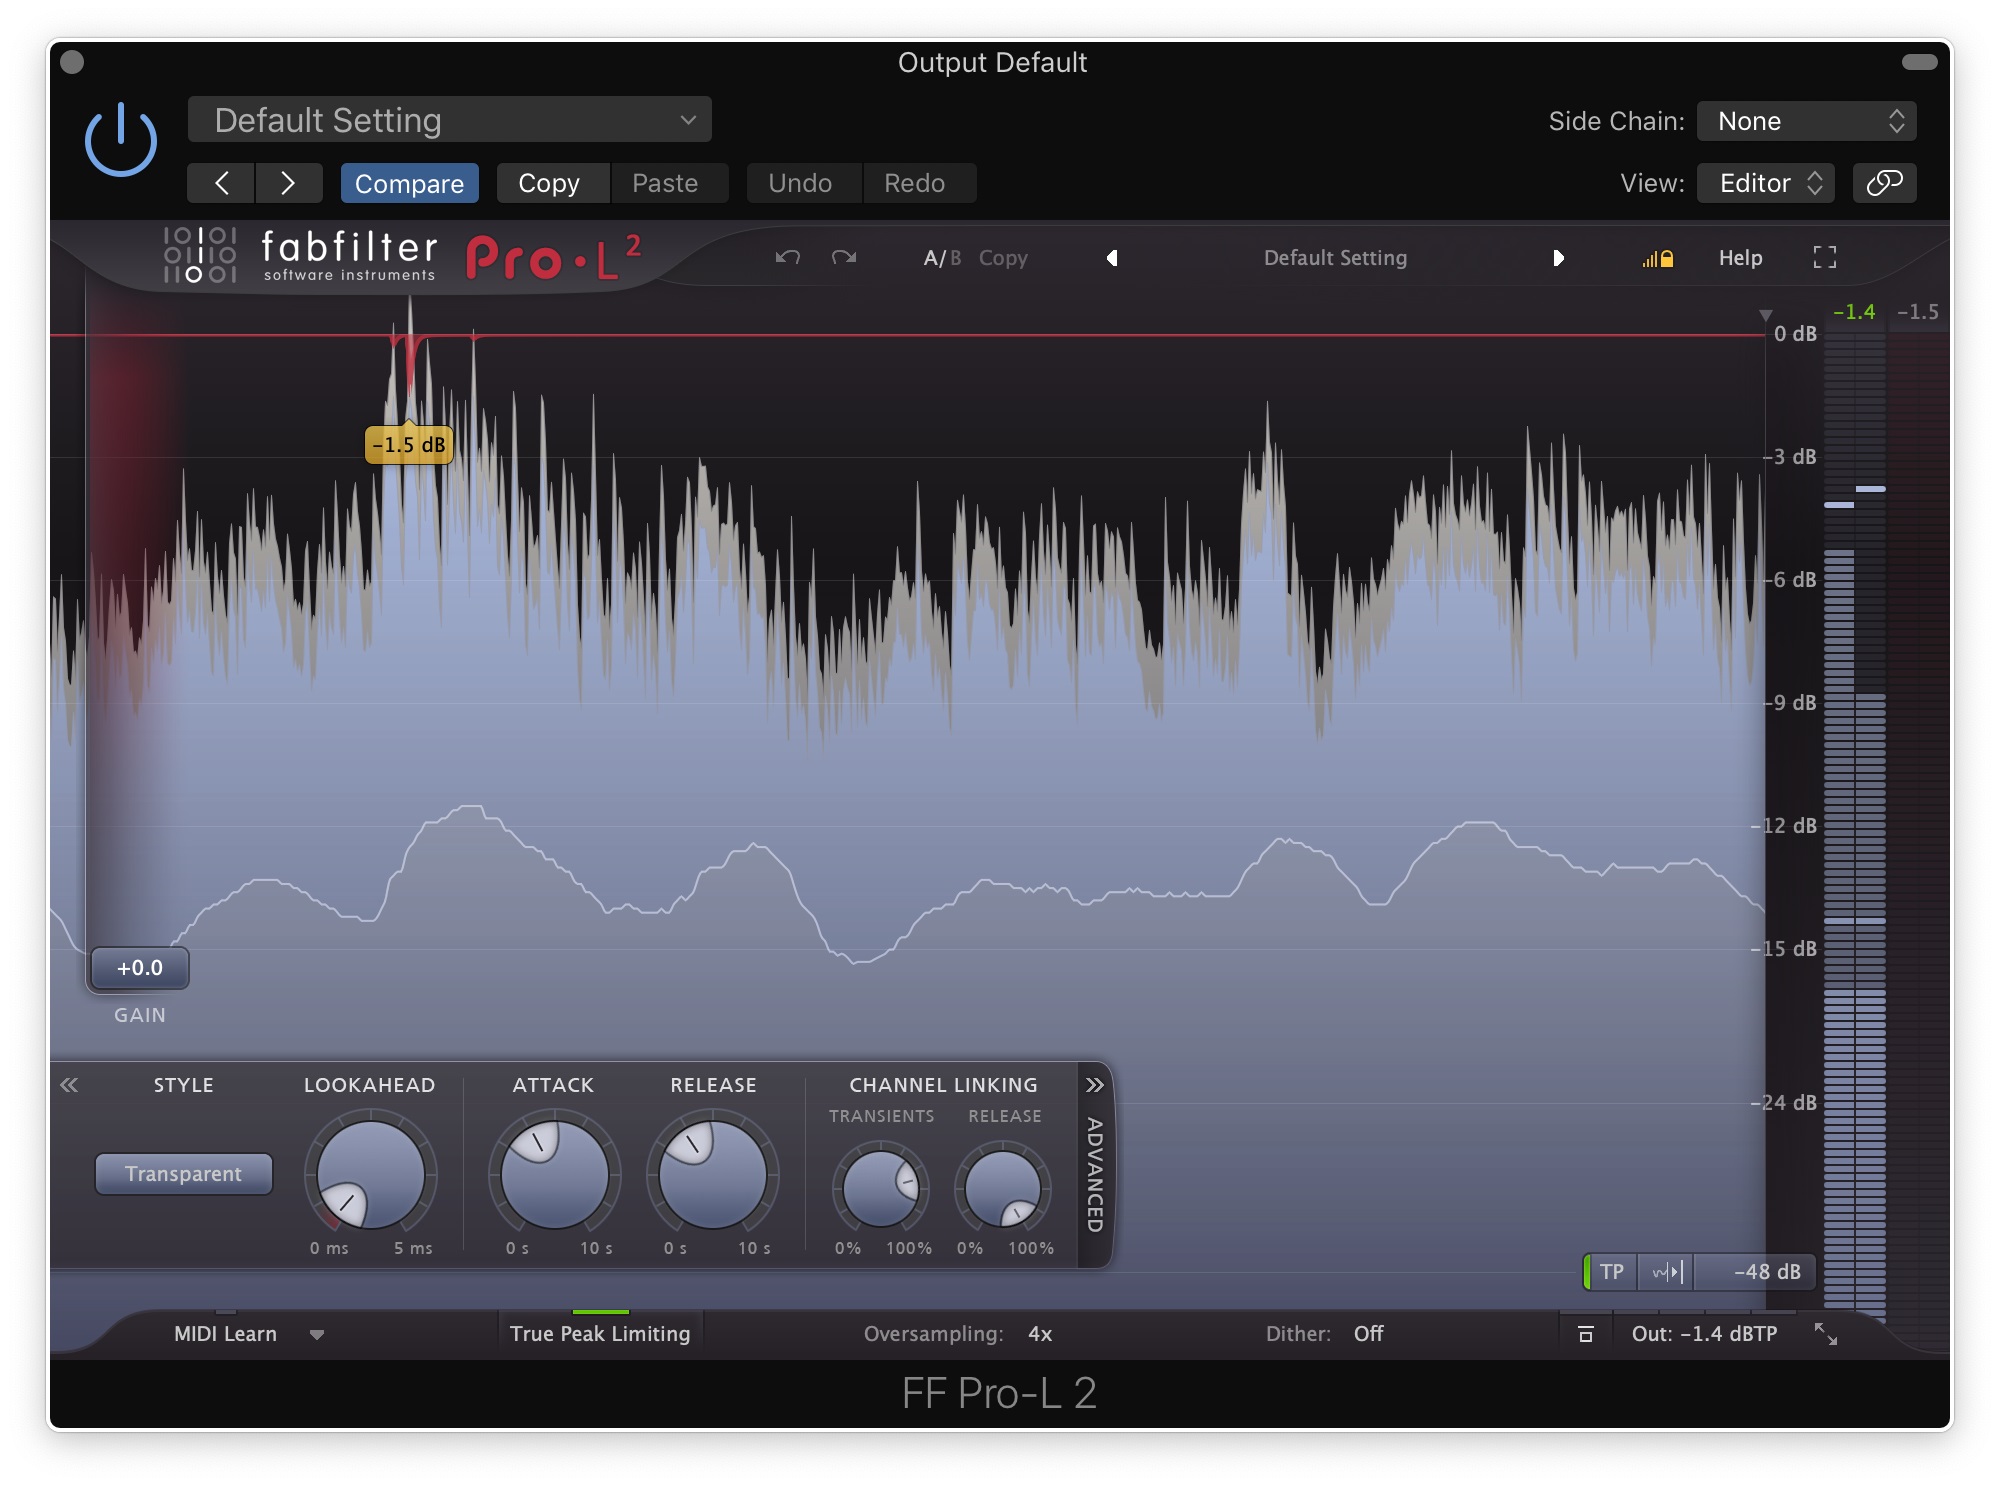
Task: Click the window close dot at top left
Action: coord(72,62)
